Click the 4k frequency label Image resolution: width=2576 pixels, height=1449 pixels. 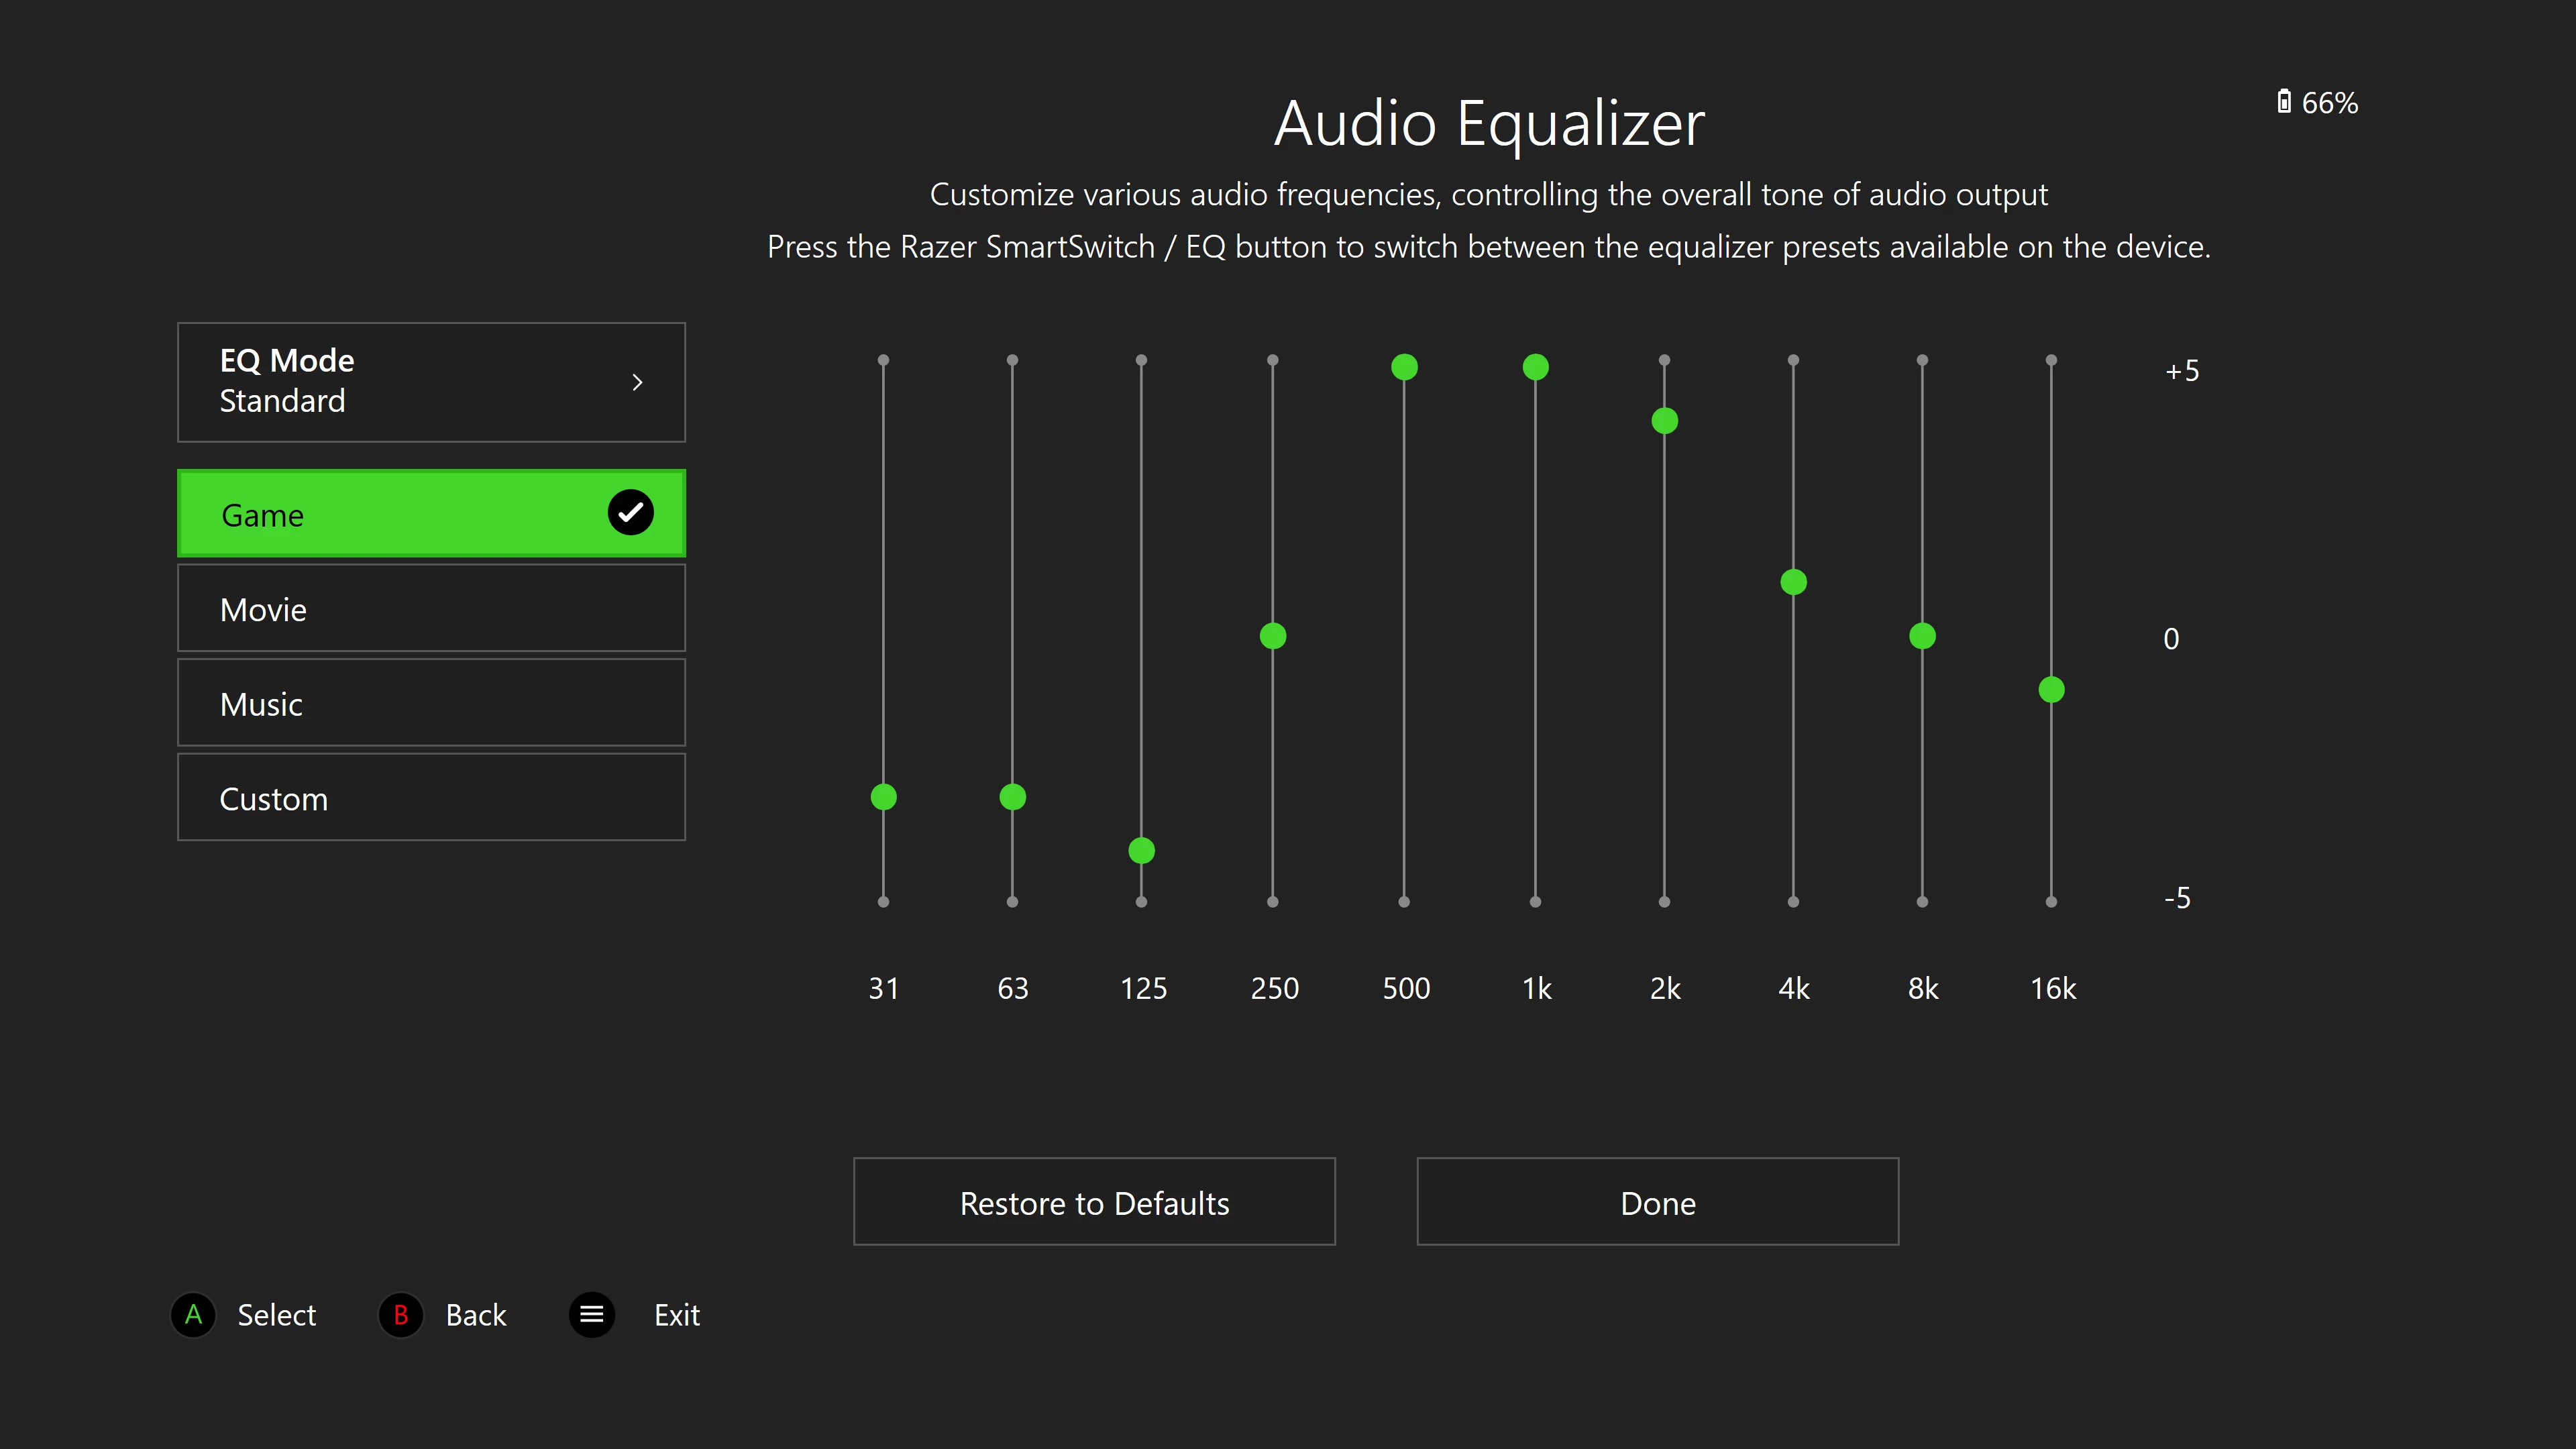point(1794,989)
